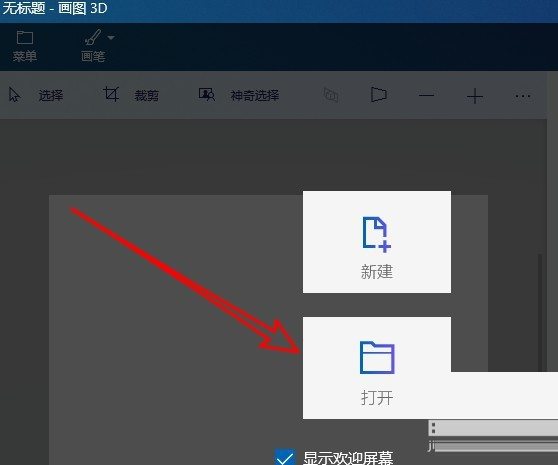Create a new project with 新建
The height and width of the screenshot is (465, 558).
point(377,242)
